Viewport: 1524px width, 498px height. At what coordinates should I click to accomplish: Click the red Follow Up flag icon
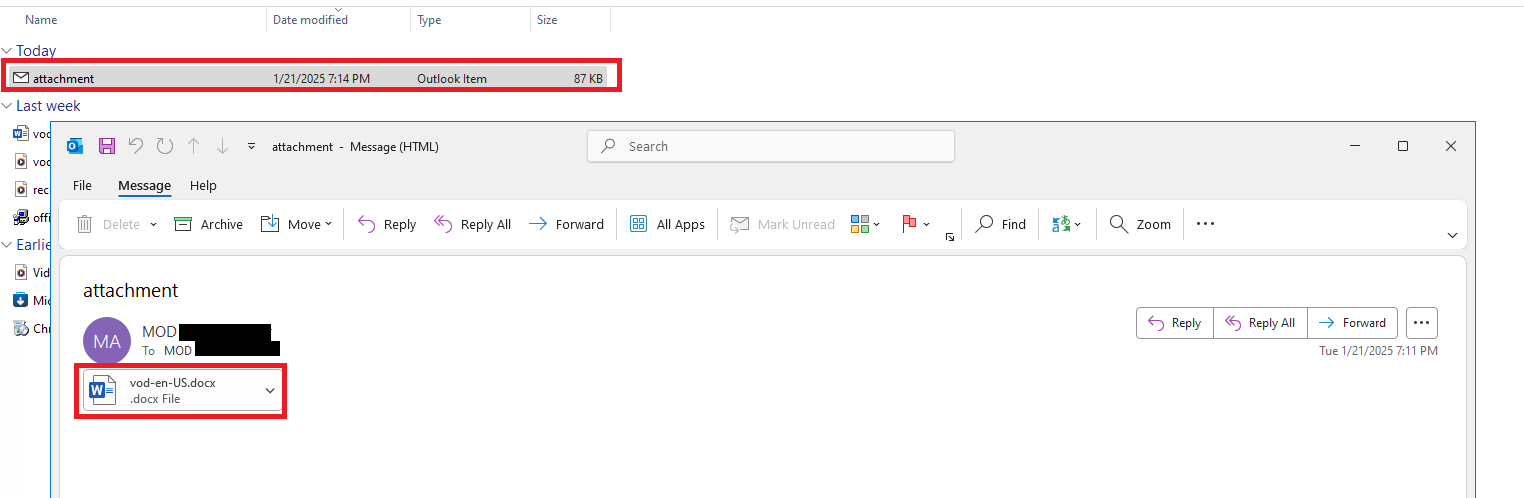[x=909, y=224]
